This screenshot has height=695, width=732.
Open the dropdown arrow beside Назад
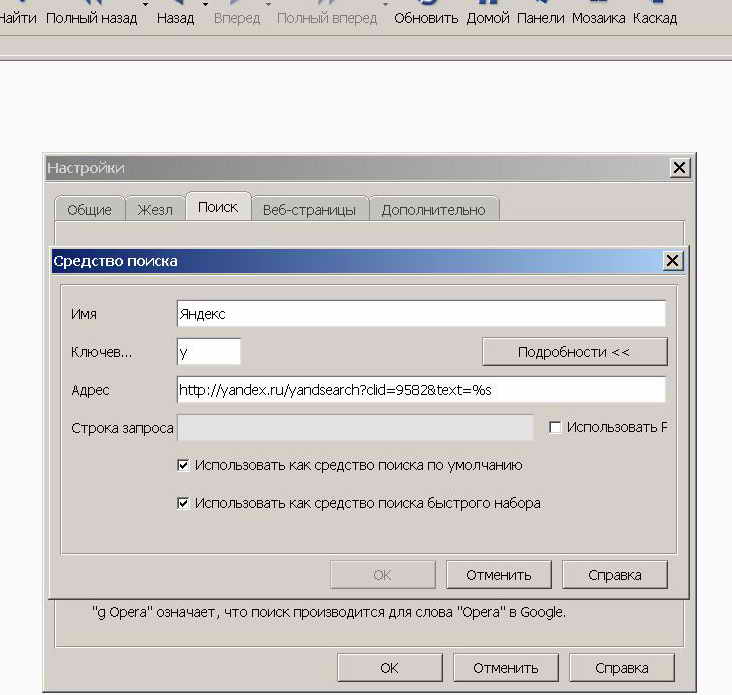pyautogui.click(x=205, y=6)
